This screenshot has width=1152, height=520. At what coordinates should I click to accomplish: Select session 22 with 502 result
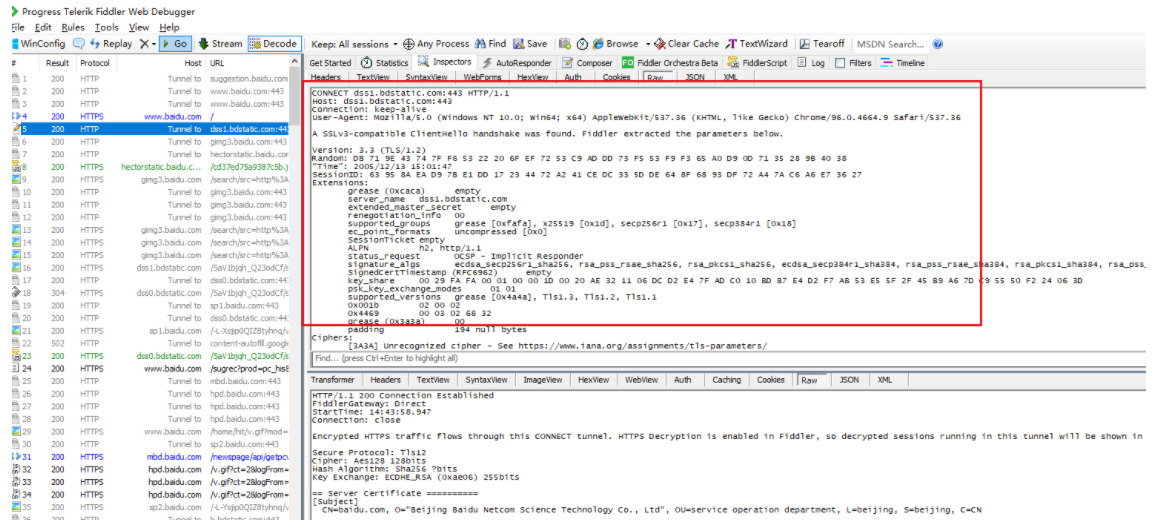click(x=151, y=343)
